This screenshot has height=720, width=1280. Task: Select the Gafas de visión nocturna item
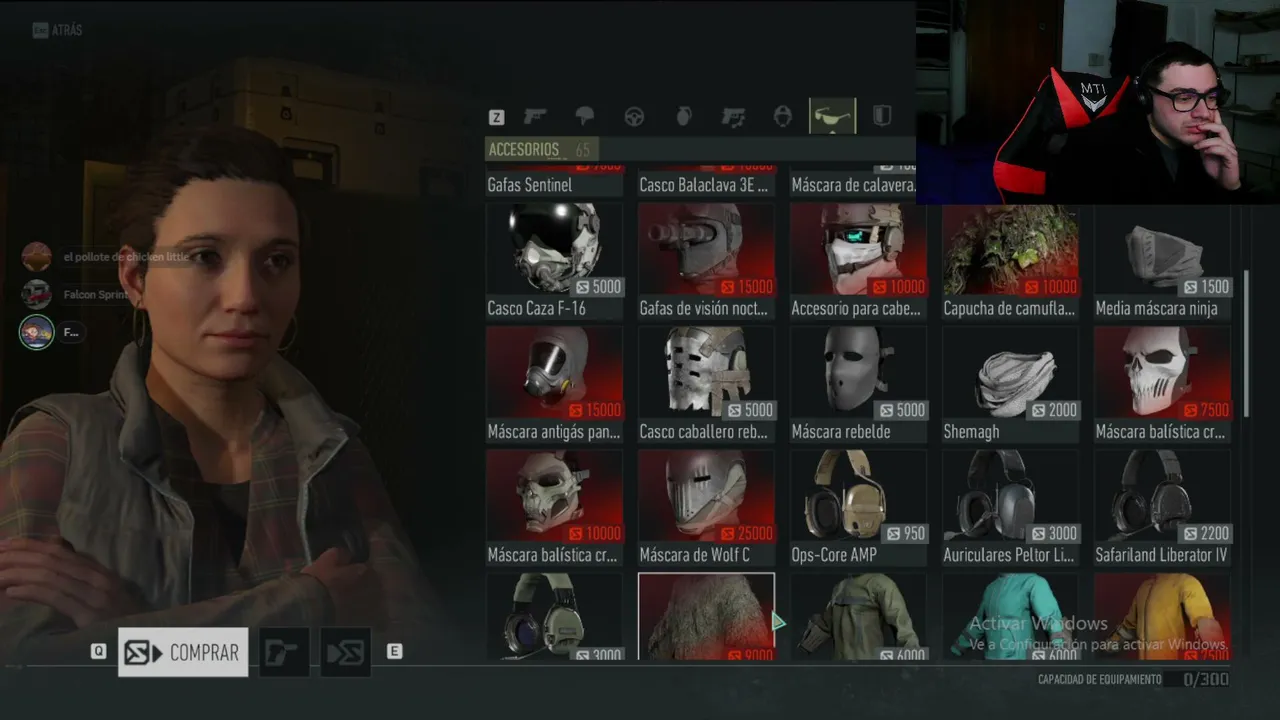coord(706,261)
